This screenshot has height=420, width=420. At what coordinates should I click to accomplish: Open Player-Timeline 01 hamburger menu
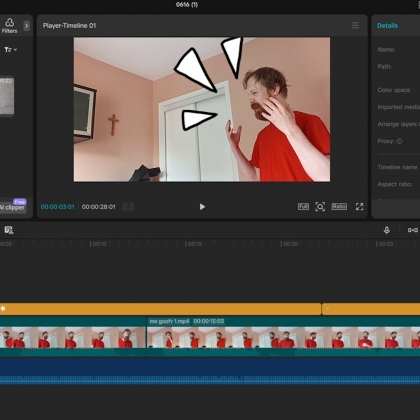point(355,25)
